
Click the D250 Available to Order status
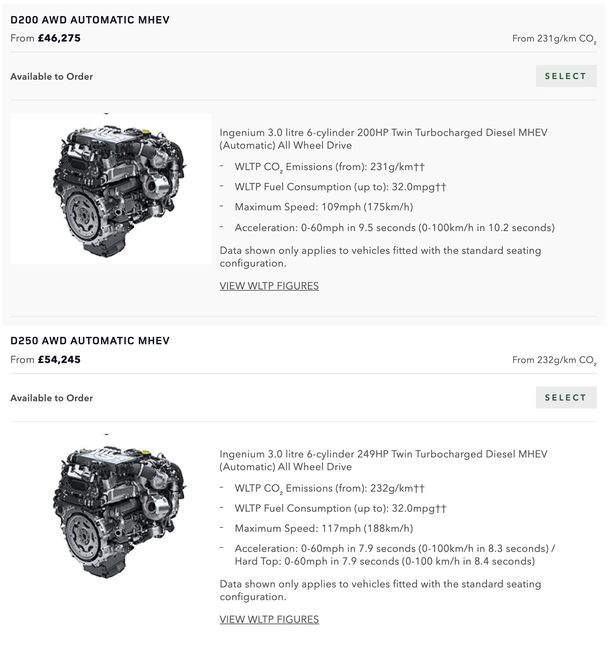(52, 398)
